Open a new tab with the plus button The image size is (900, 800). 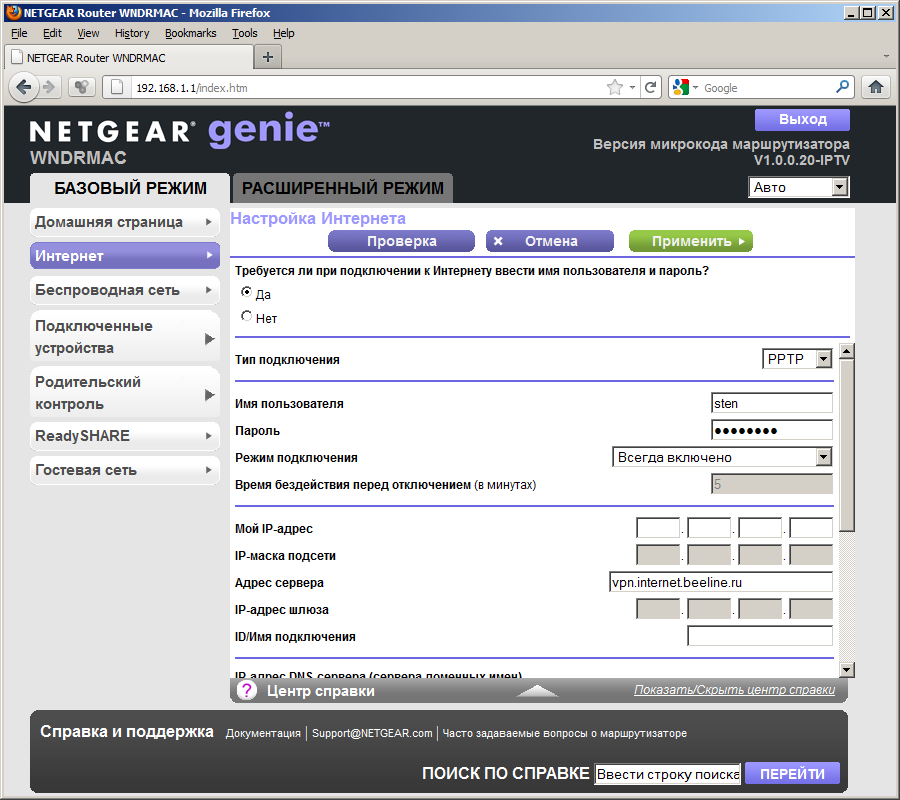pyautogui.click(x=267, y=57)
